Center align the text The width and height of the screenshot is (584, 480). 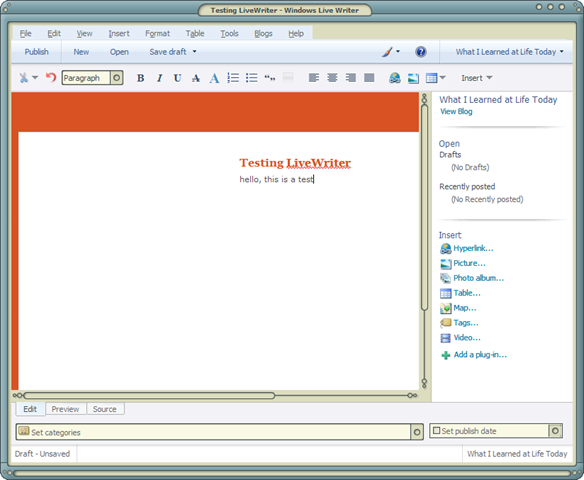(332, 77)
